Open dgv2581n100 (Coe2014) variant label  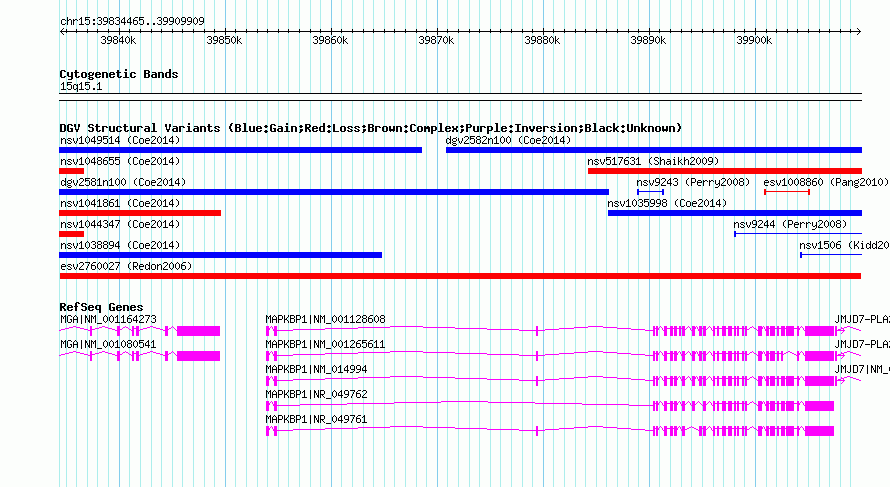click(123, 182)
